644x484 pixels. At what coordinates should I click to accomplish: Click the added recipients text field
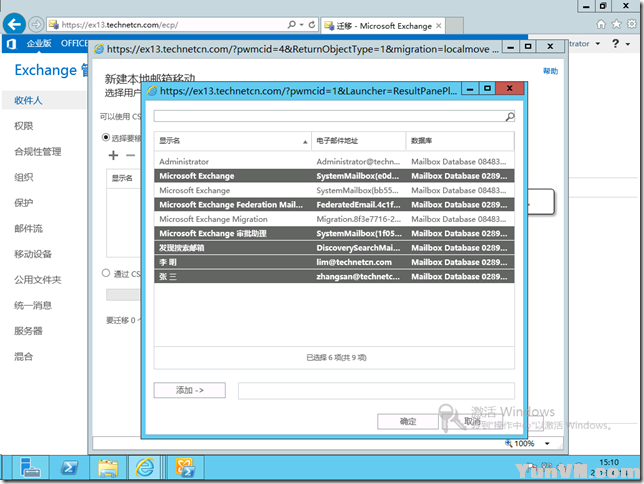(376, 391)
